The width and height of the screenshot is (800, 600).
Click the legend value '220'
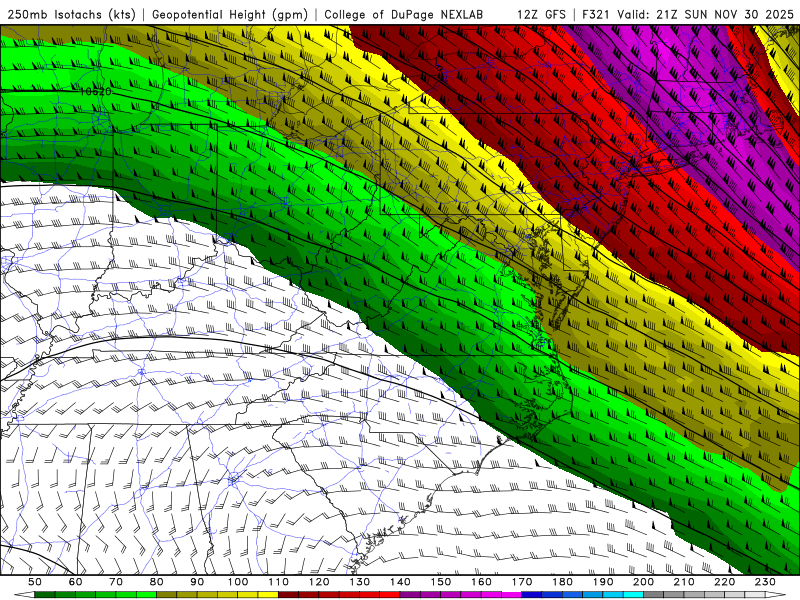click(x=725, y=582)
